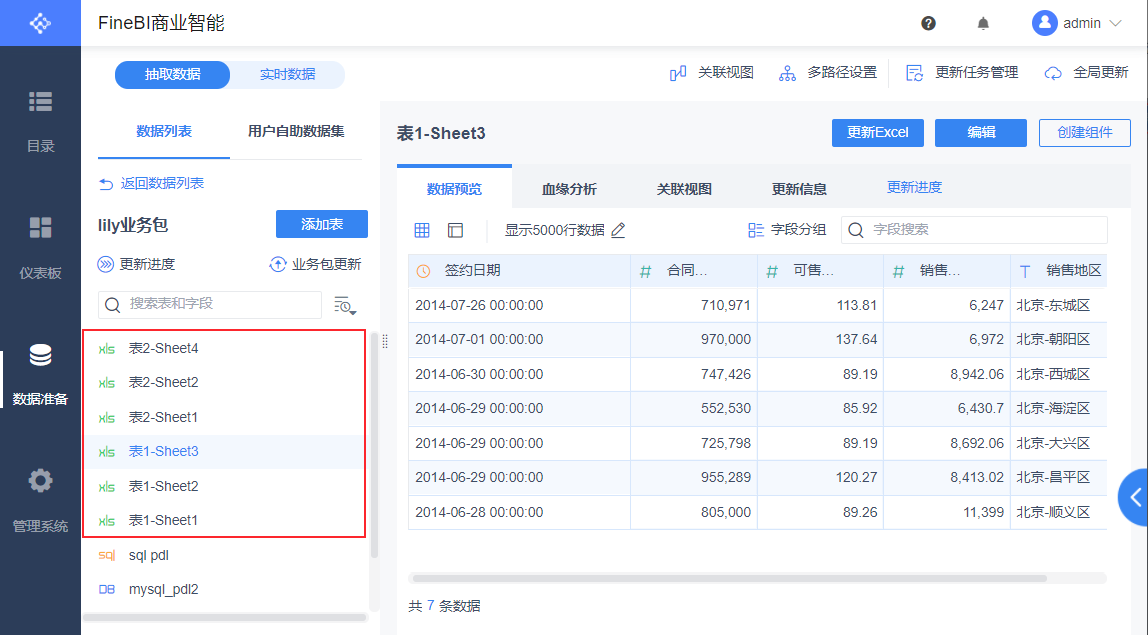
Task: Click the T icon on 销售地区 column
Action: [1025, 272]
